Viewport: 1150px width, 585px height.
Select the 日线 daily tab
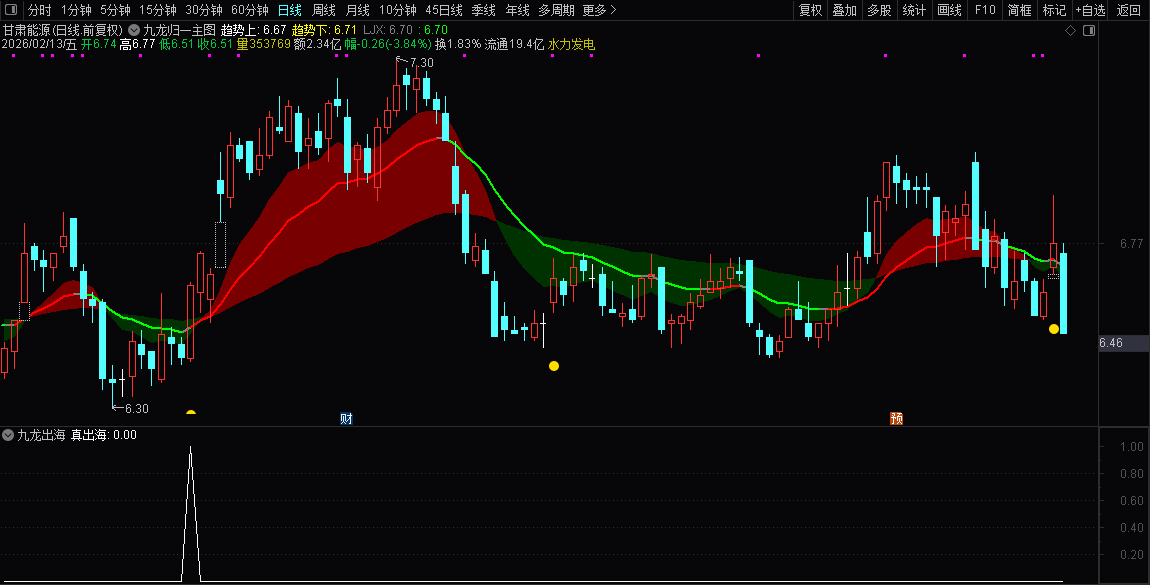coord(290,10)
